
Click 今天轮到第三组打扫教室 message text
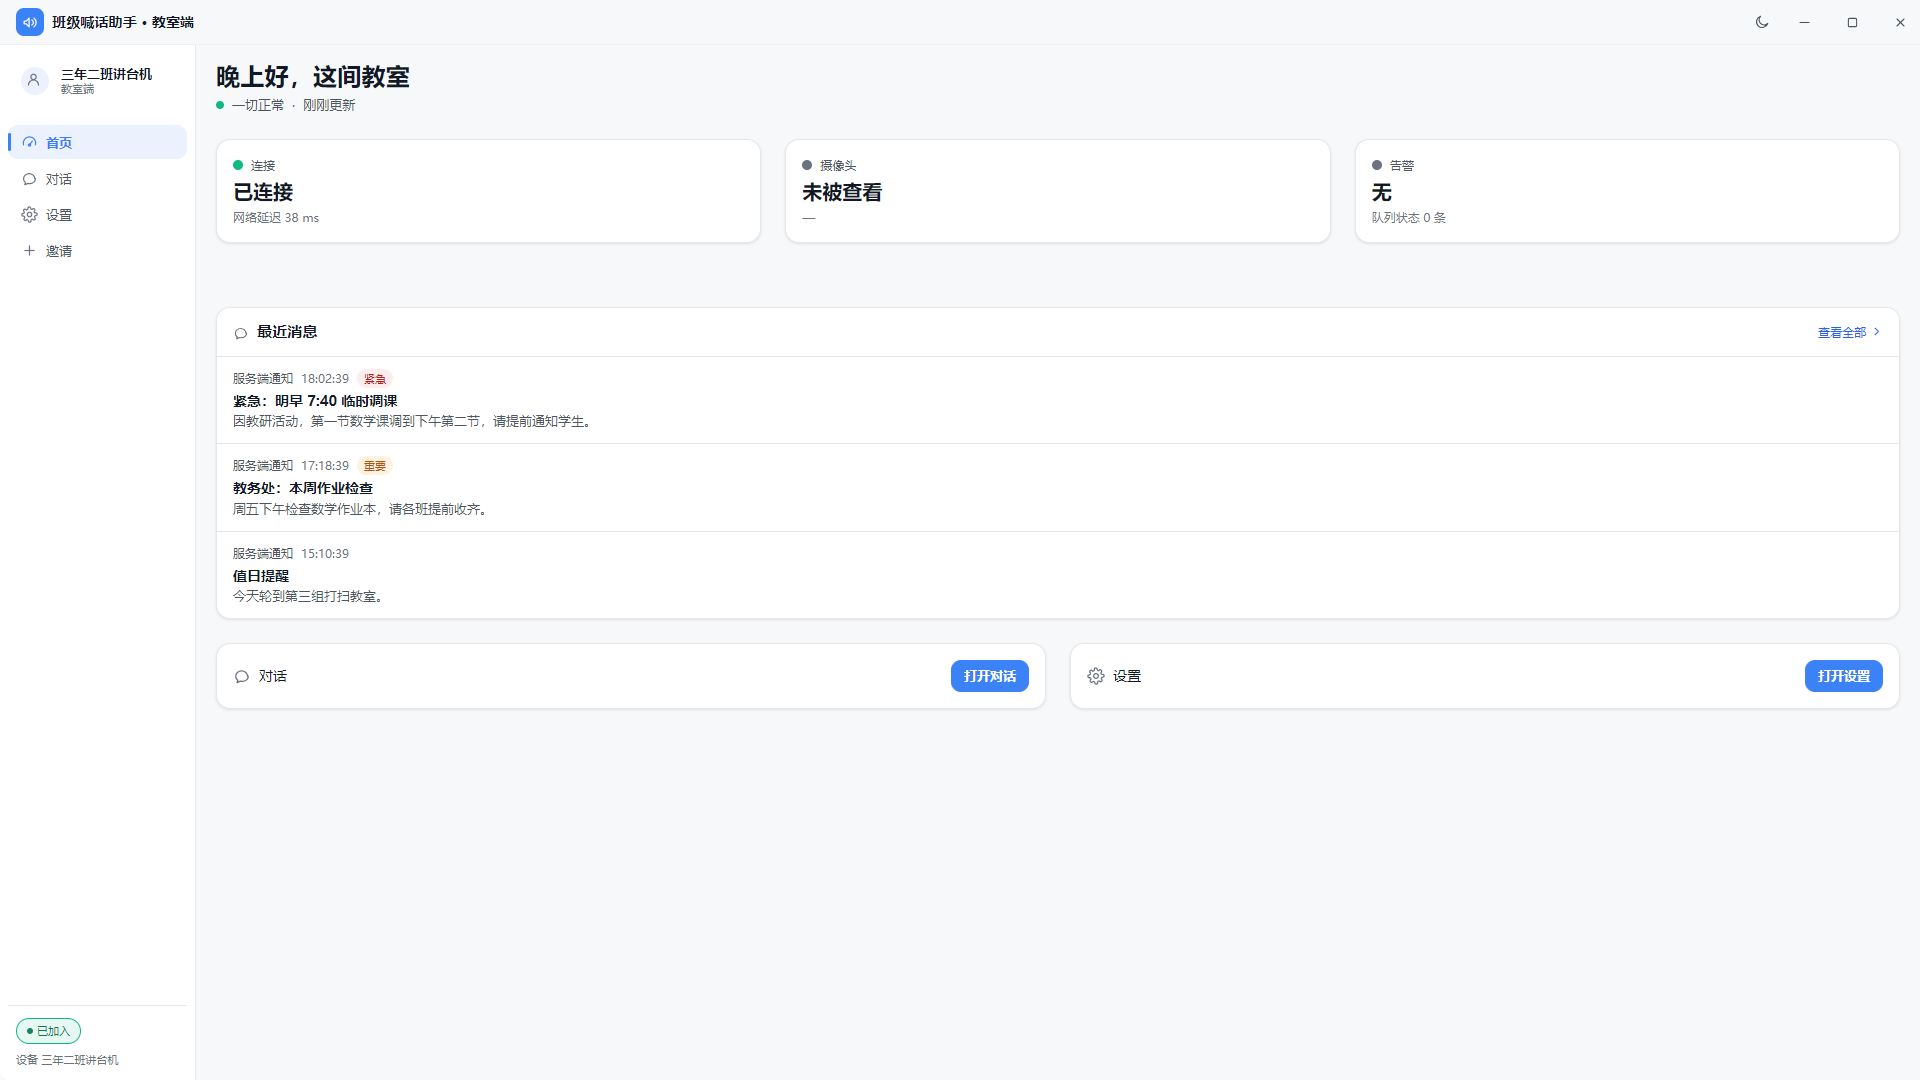[x=309, y=597]
